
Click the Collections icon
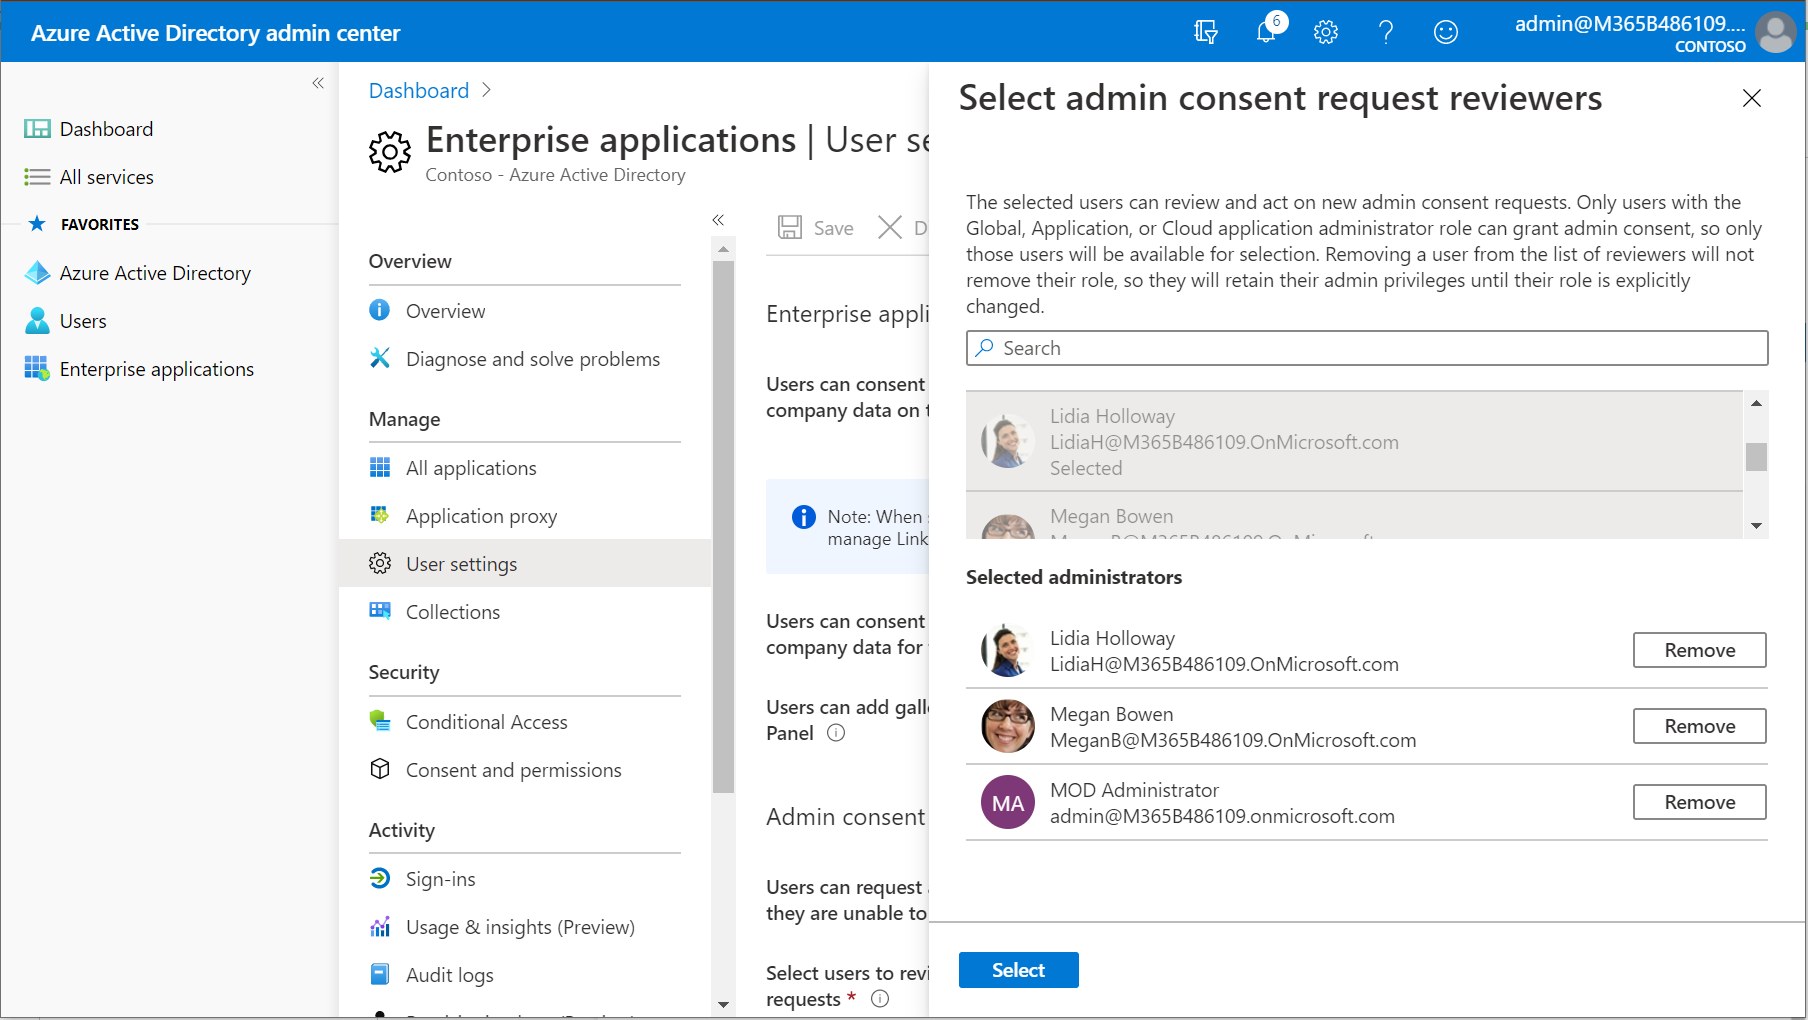[x=380, y=611]
